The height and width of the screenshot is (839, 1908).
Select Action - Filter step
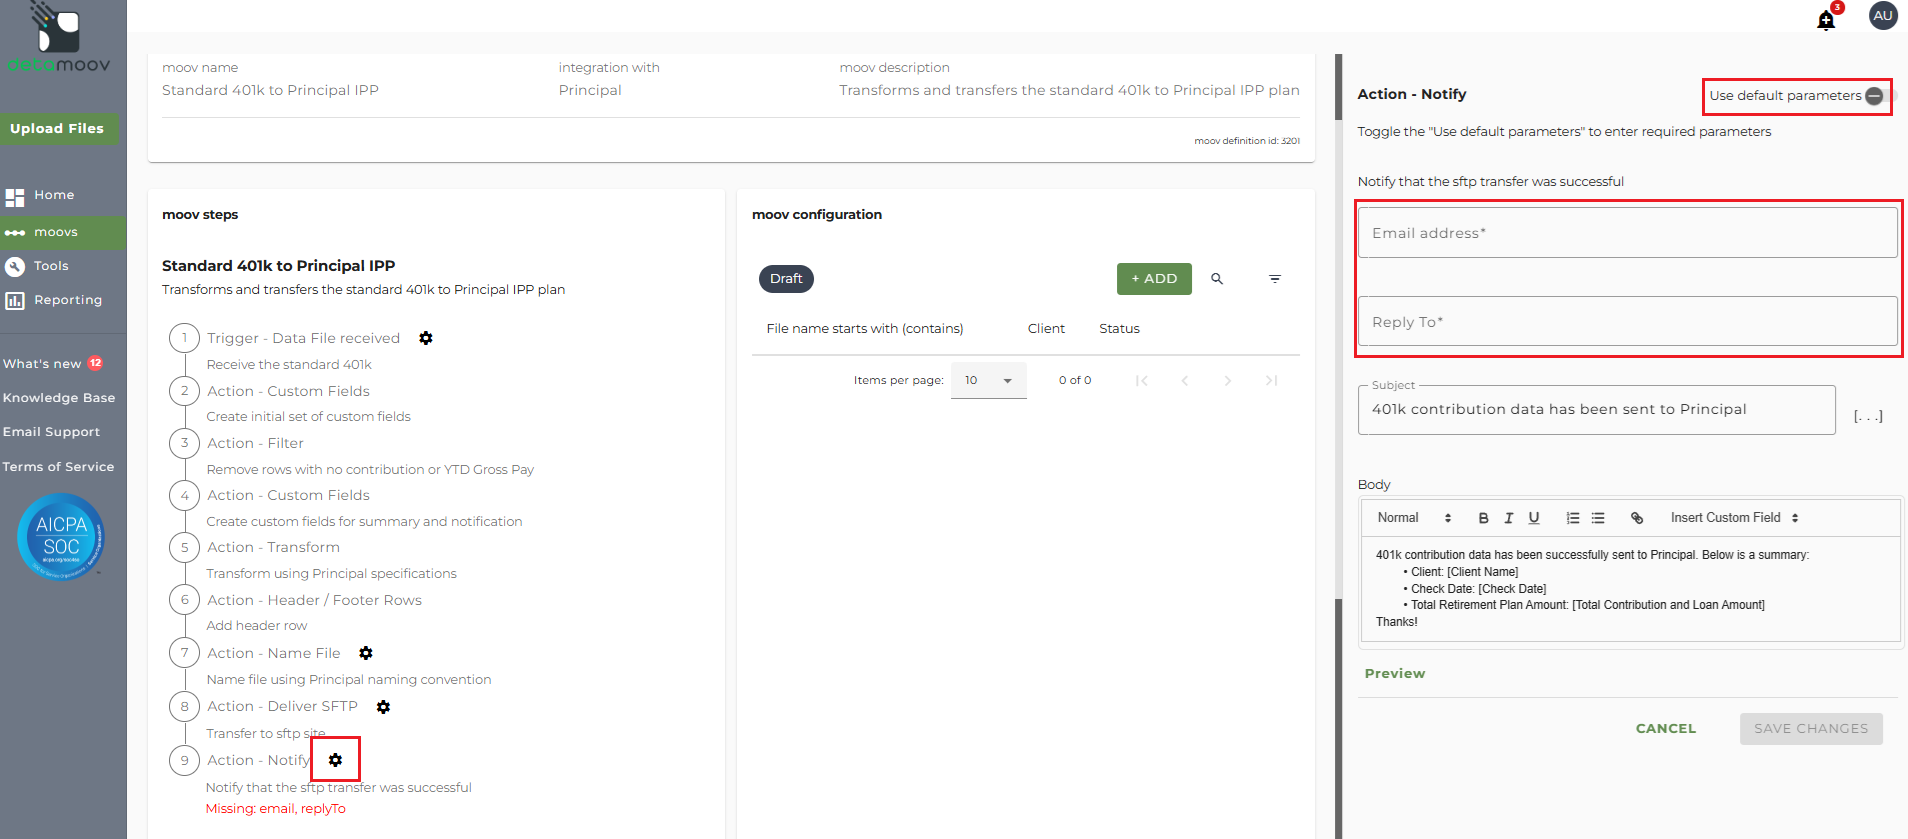pos(255,443)
